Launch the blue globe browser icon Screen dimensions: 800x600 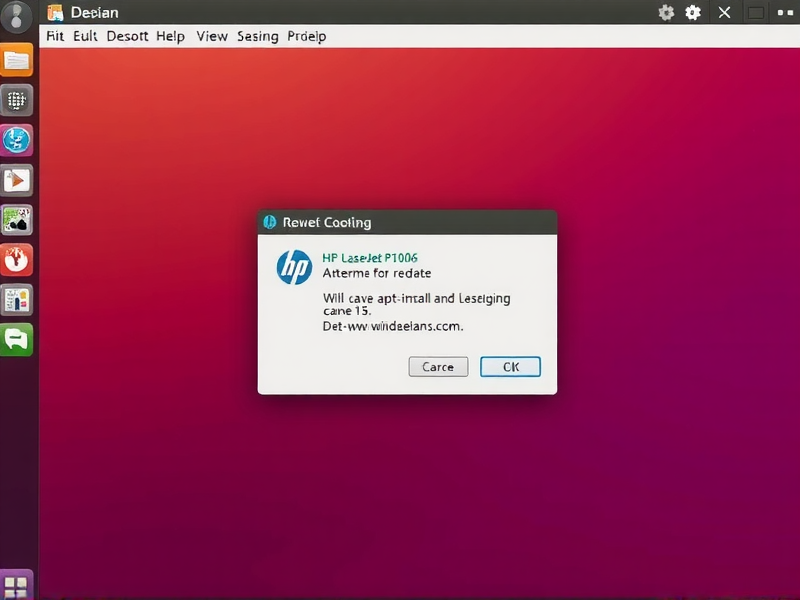(17, 140)
